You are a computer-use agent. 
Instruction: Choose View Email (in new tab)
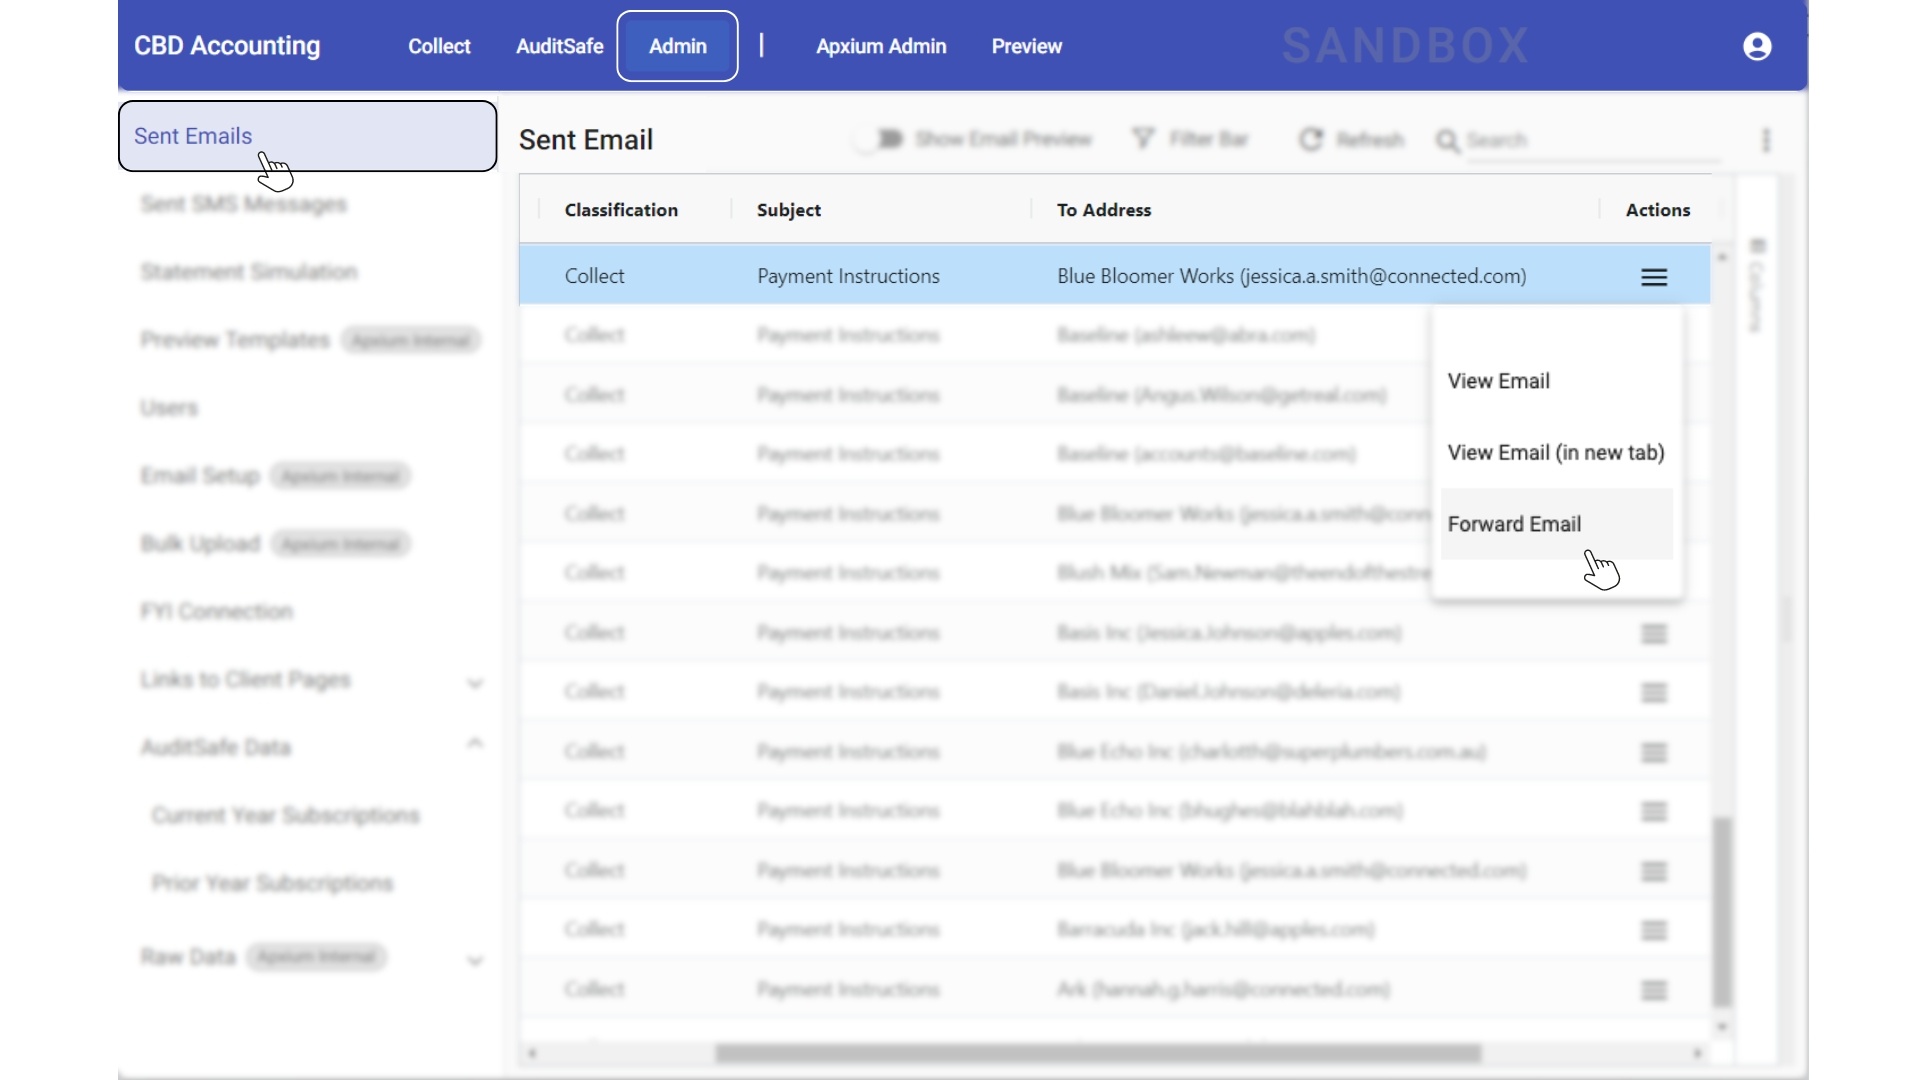pyautogui.click(x=1556, y=452)
